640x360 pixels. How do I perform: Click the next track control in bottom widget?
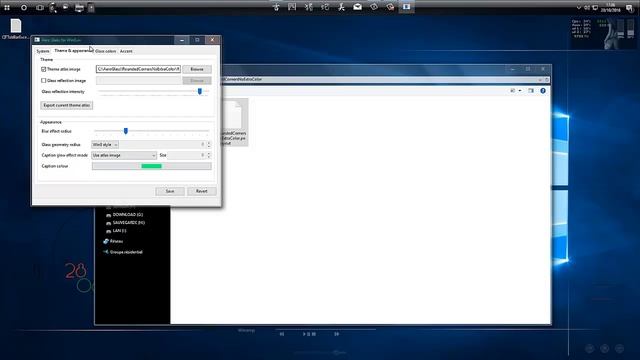336,334
